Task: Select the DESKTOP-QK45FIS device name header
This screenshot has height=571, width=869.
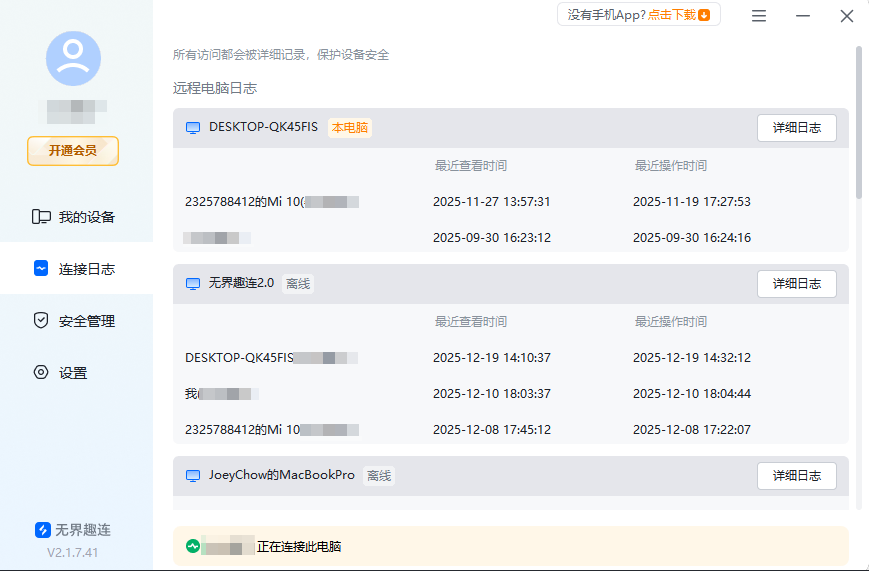Action: click(263, 127)
